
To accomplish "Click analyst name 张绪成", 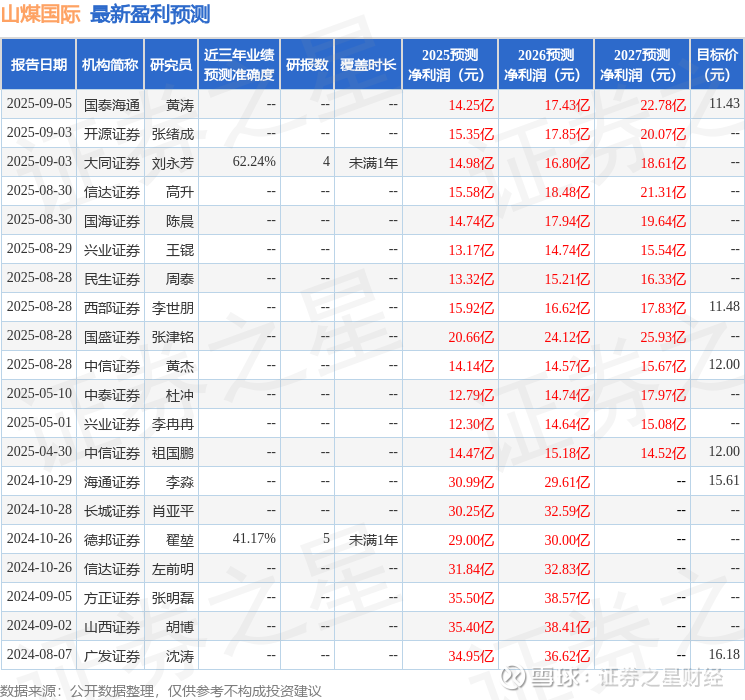I will tap(173, 134).
